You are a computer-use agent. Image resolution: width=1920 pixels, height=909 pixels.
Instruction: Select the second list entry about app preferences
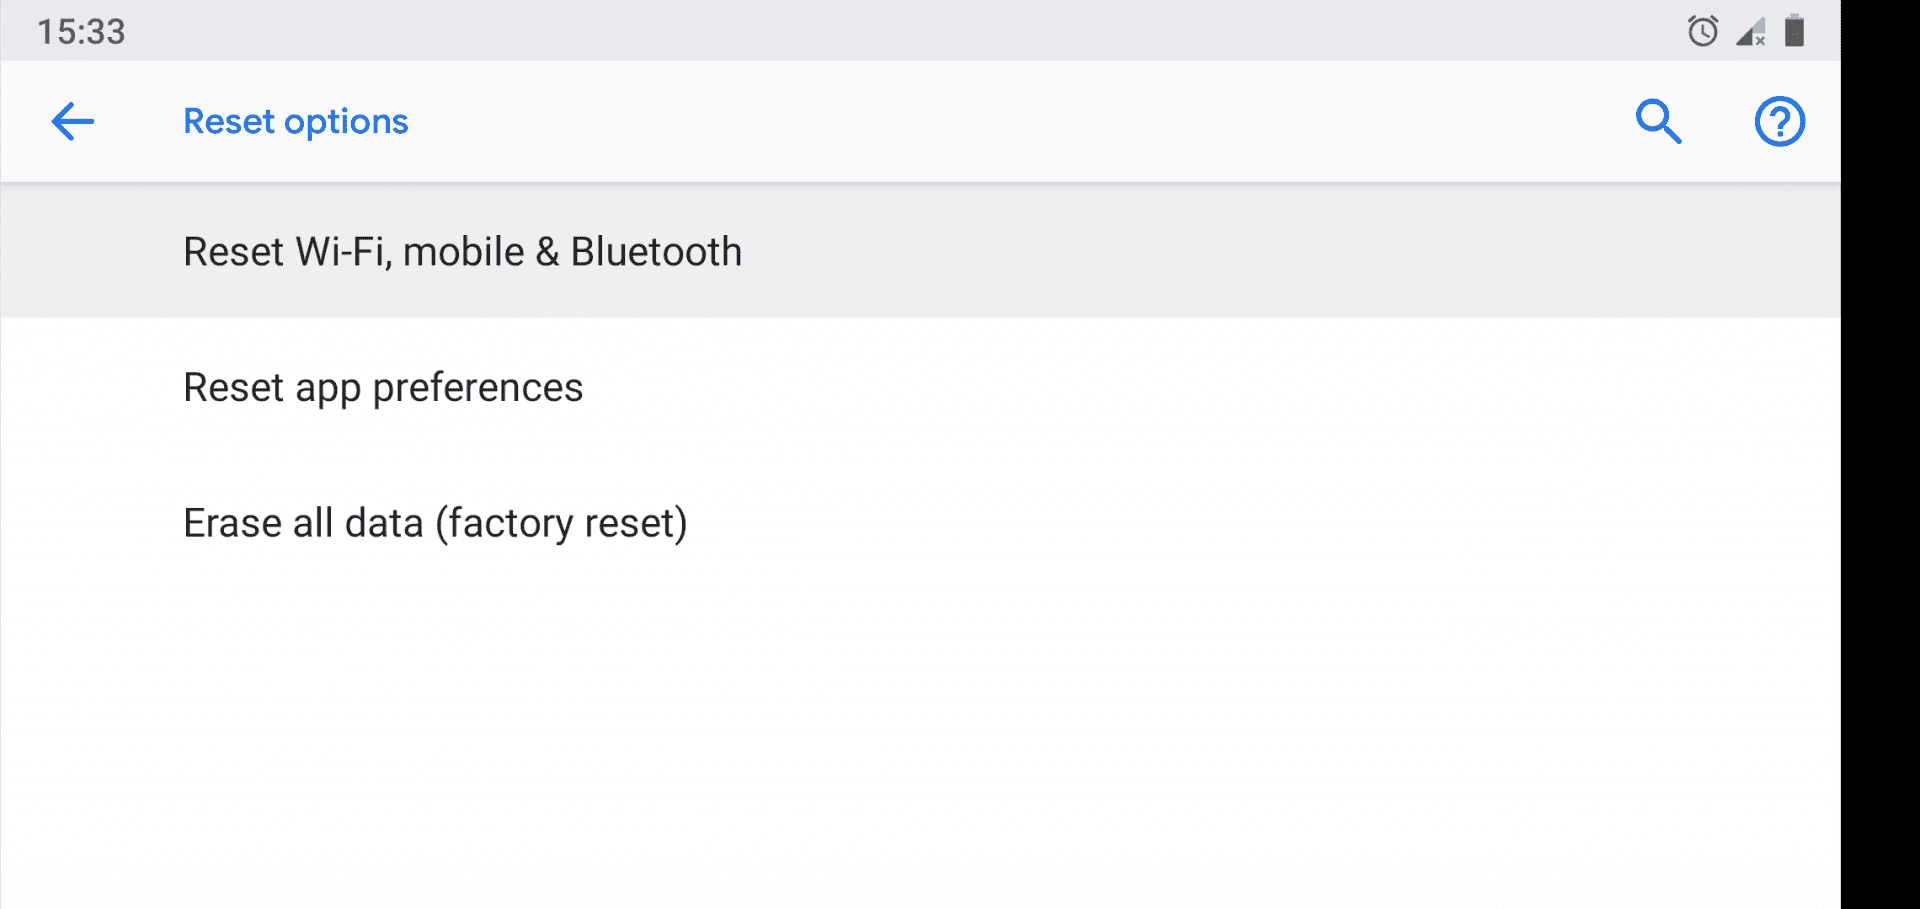(x=383, y=387)
